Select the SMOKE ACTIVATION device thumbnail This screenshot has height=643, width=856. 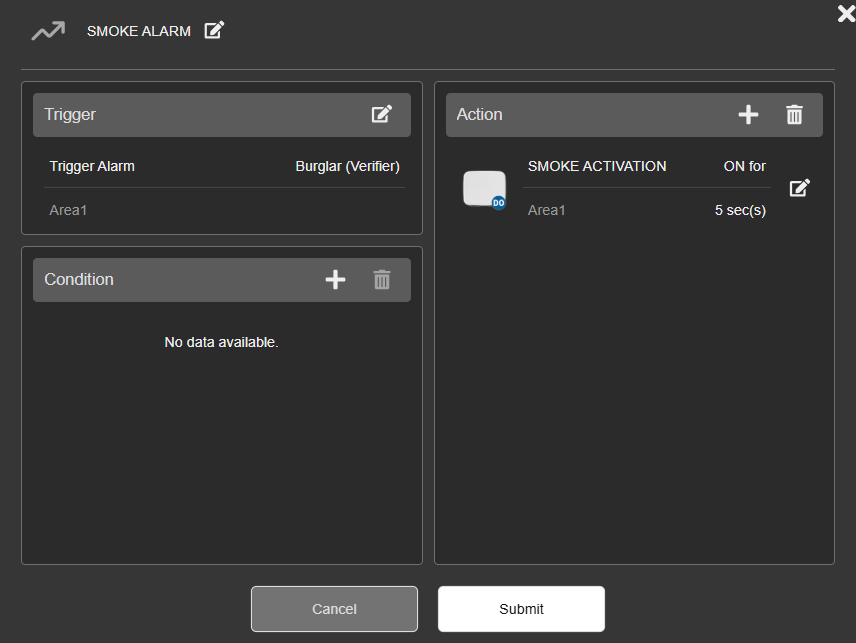click(484, 189)
